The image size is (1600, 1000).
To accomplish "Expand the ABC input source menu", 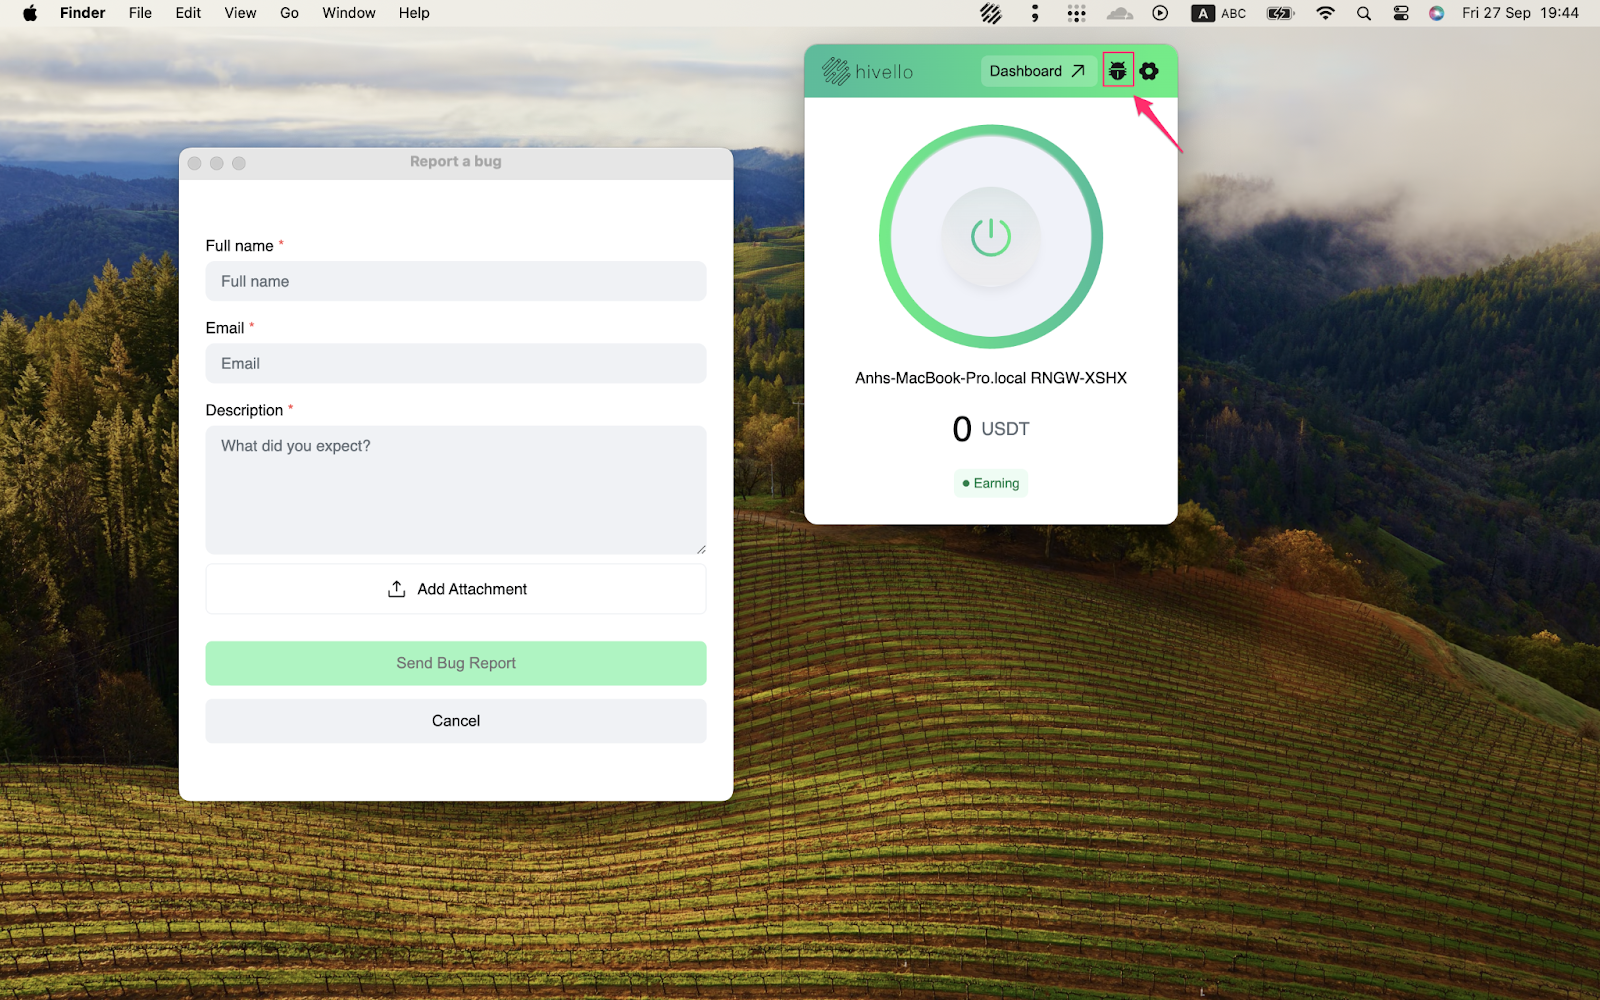I will (x=1219, y=13).
